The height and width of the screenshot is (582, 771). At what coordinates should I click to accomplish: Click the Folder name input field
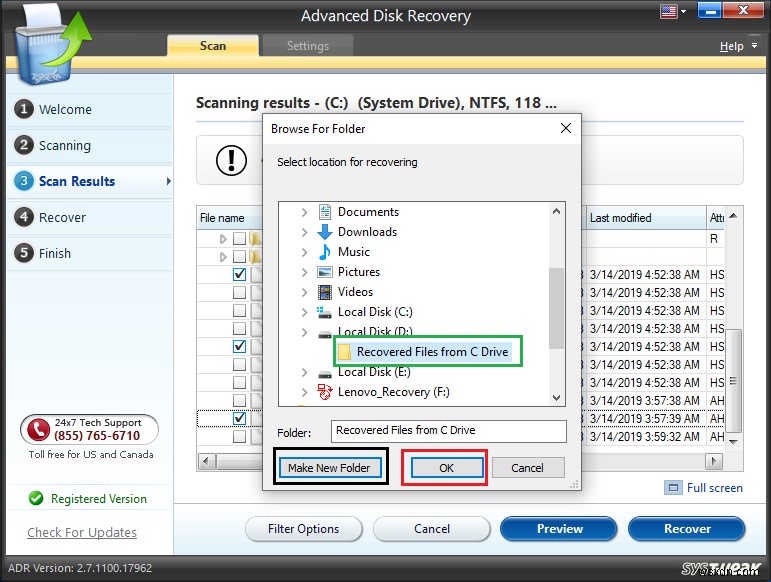coord(448,431)
